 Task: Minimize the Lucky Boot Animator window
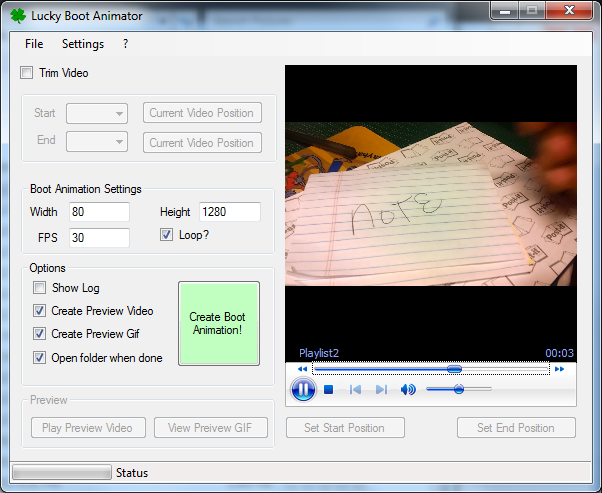pyautogui.click(x=505, y=11)
